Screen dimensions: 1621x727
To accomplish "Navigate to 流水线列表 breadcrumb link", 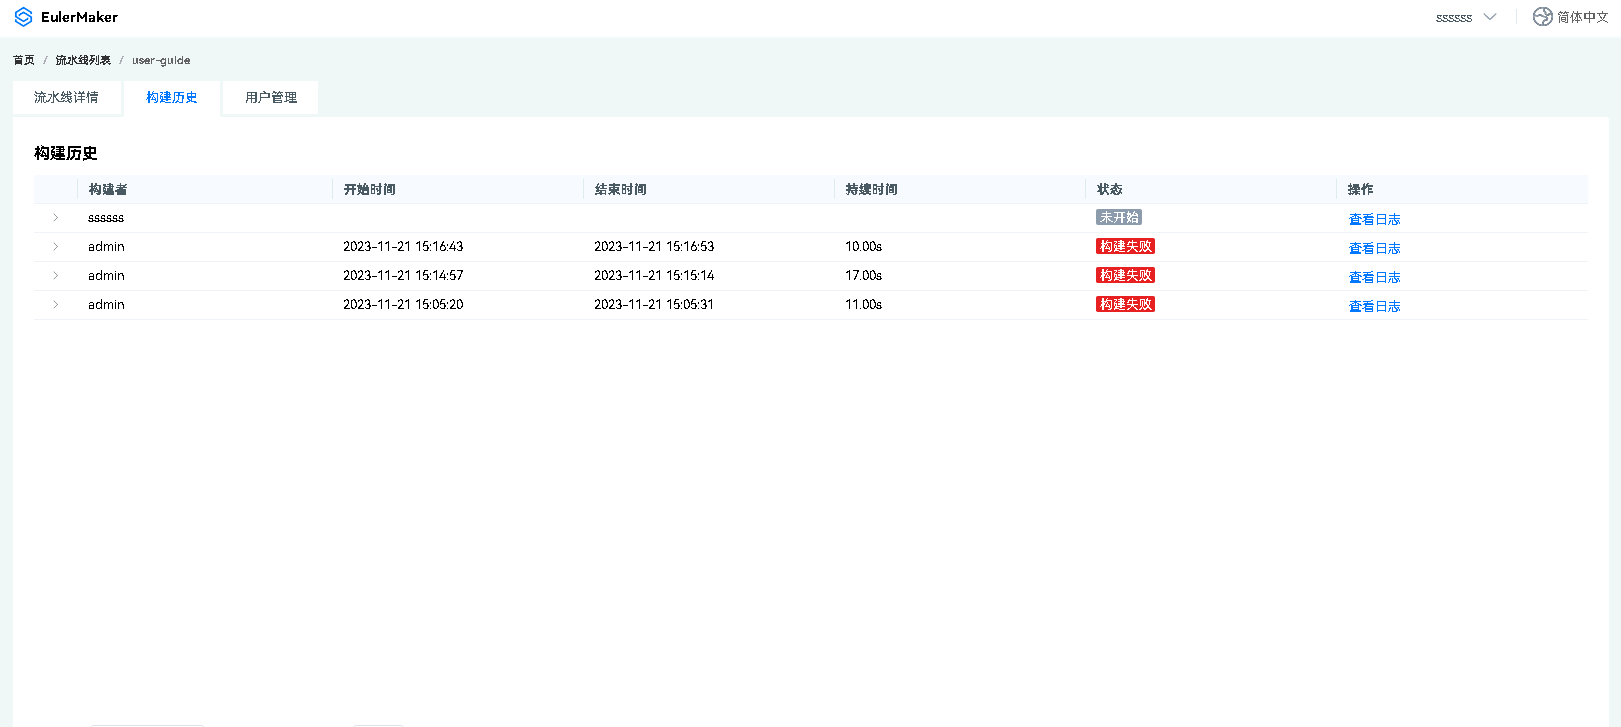I will pyautogui.click(x=83, y=61).
